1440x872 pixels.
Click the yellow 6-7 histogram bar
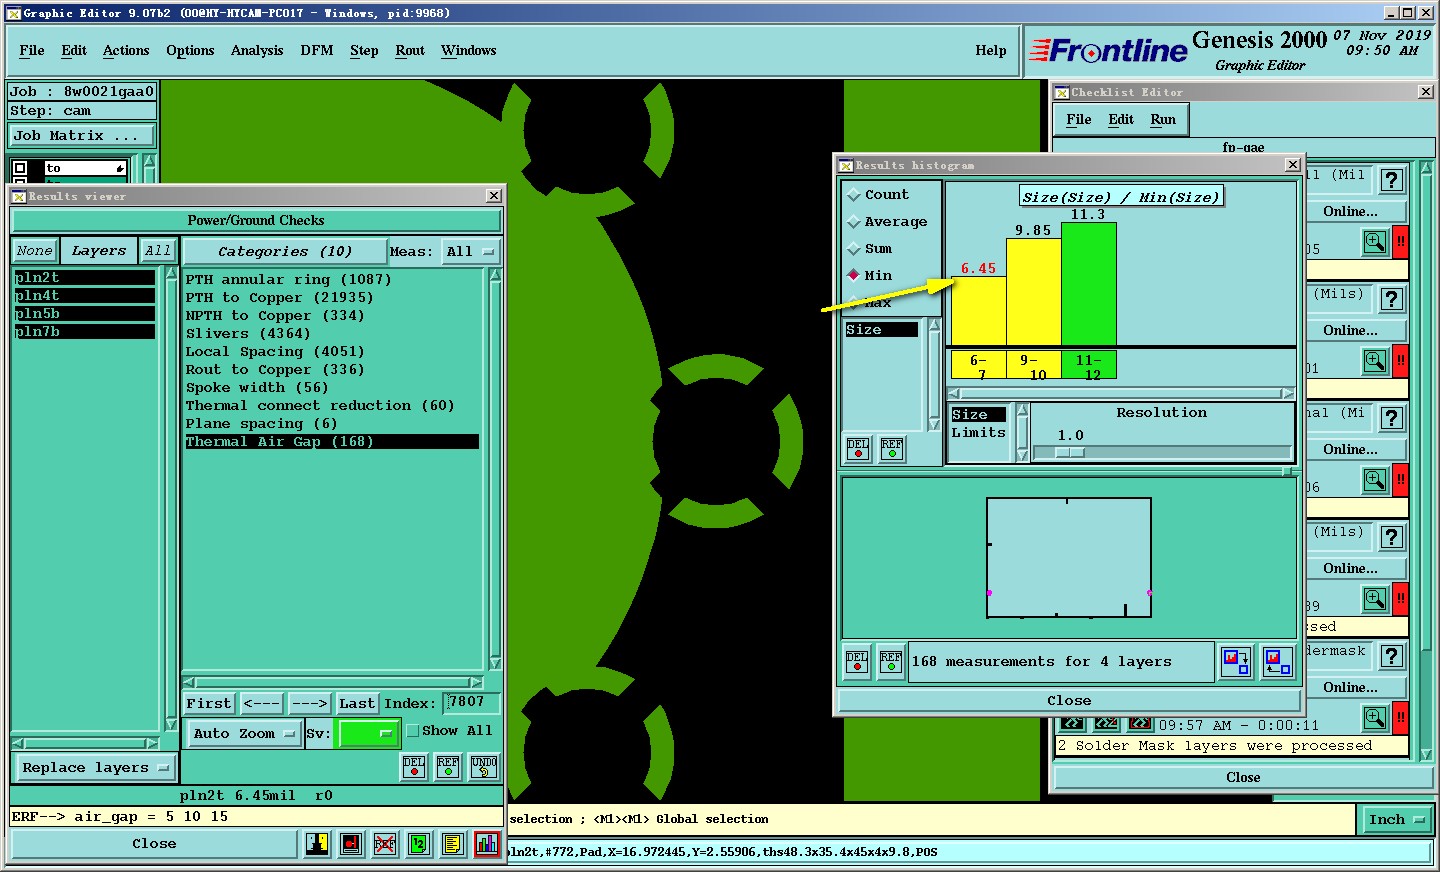[x=978, y=311]
